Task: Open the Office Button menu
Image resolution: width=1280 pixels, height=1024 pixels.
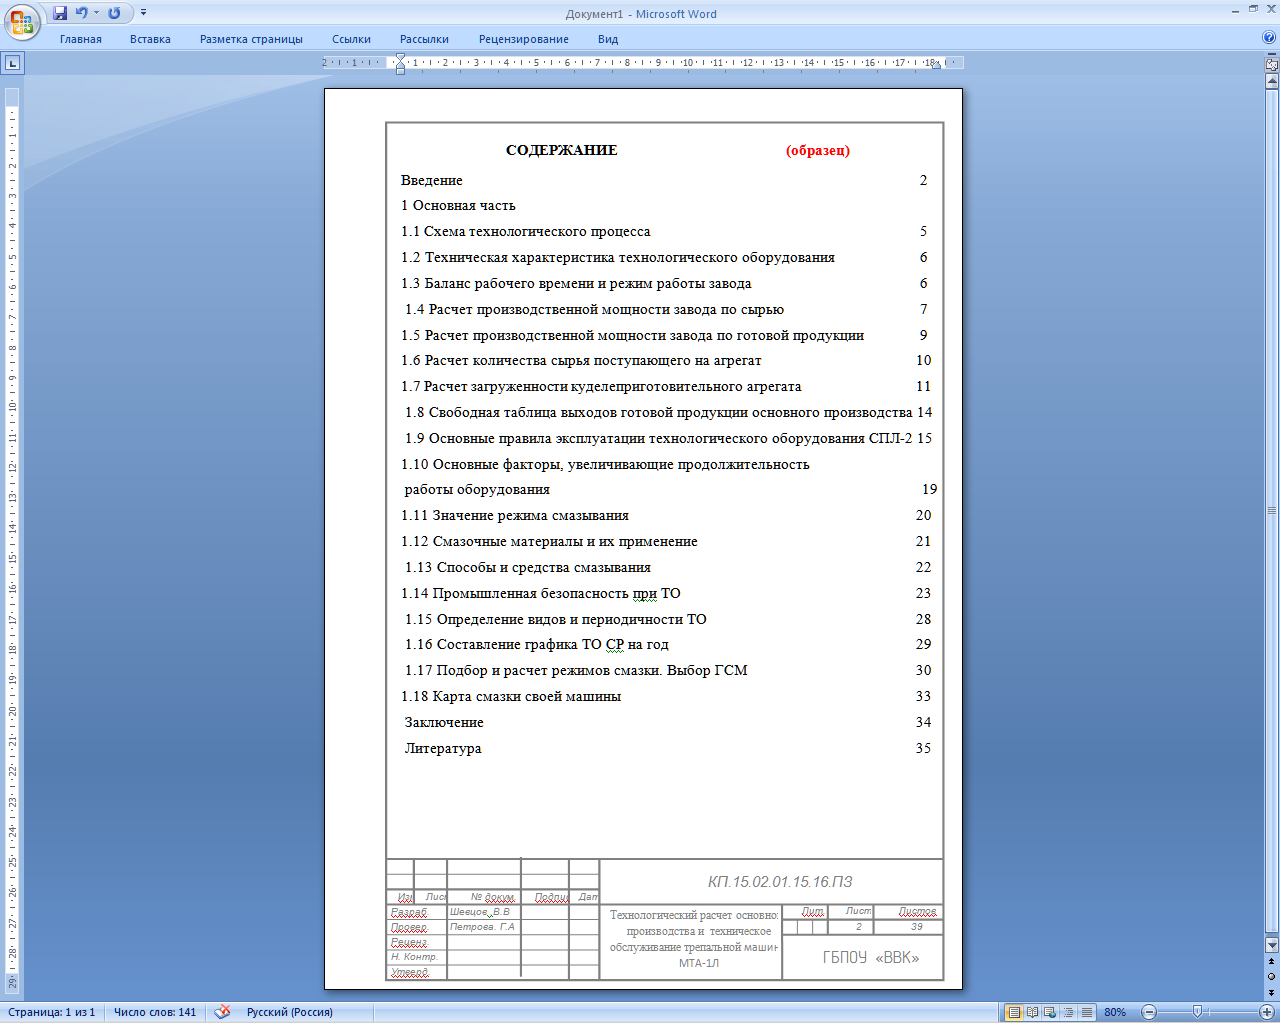Action: point(22,21)
